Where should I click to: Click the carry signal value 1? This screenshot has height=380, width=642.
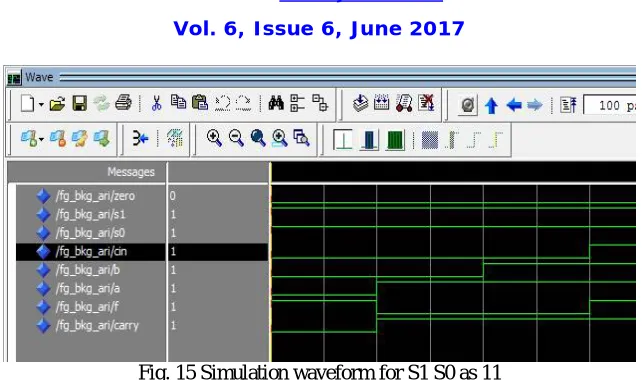coord(173,326)
